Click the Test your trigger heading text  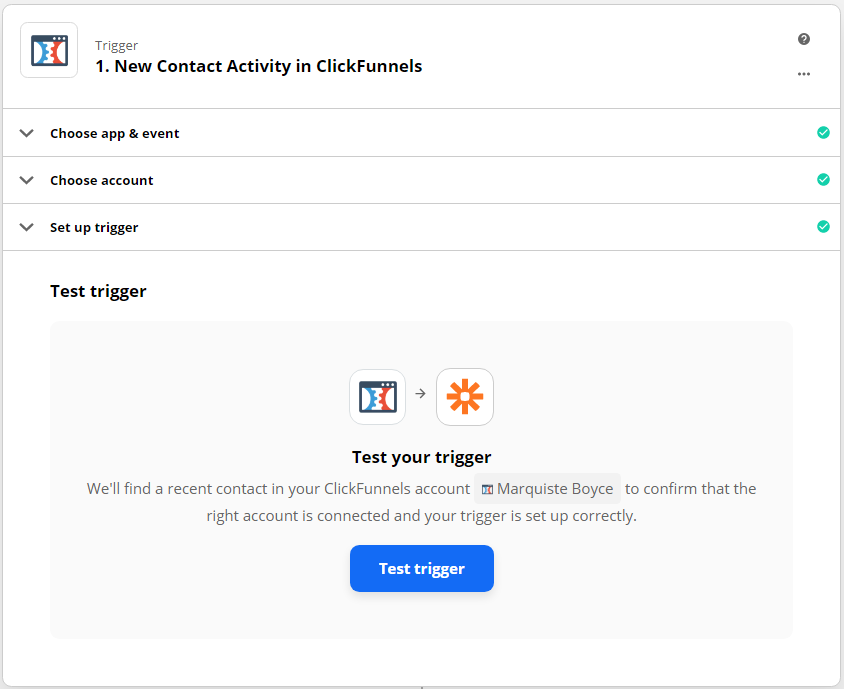[x=421, y=457]
